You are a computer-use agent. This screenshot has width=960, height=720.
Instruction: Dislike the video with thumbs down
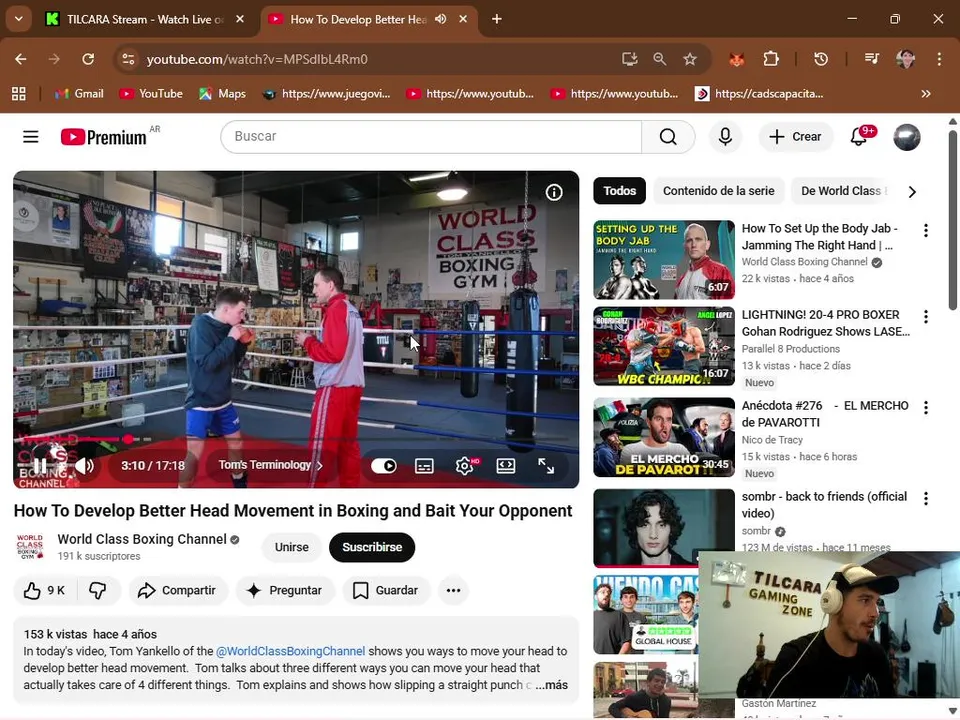pos(98,591)
